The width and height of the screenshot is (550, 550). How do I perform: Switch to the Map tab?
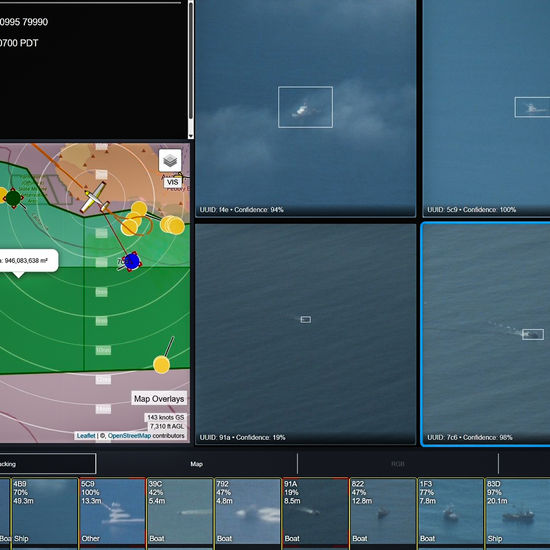pyautogui.click(x=196, y=464)
